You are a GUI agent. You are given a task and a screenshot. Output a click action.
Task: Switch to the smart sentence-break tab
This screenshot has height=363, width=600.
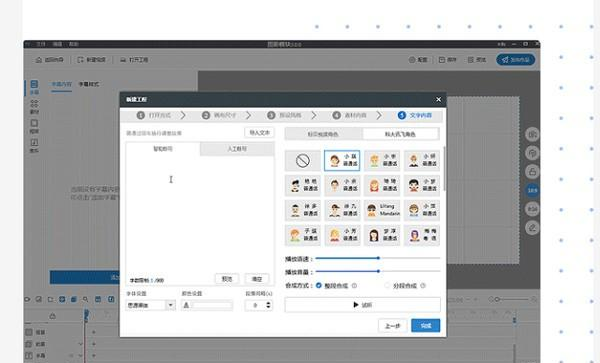163,149
